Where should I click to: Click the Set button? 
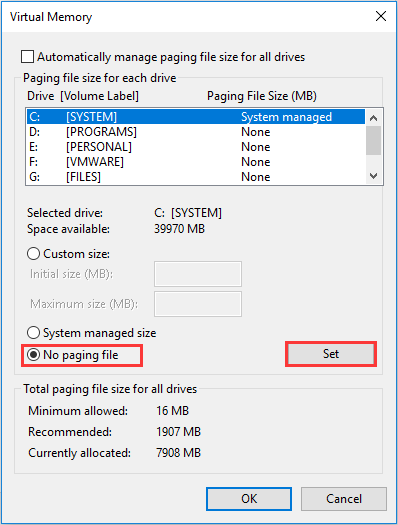click(331, 354)
